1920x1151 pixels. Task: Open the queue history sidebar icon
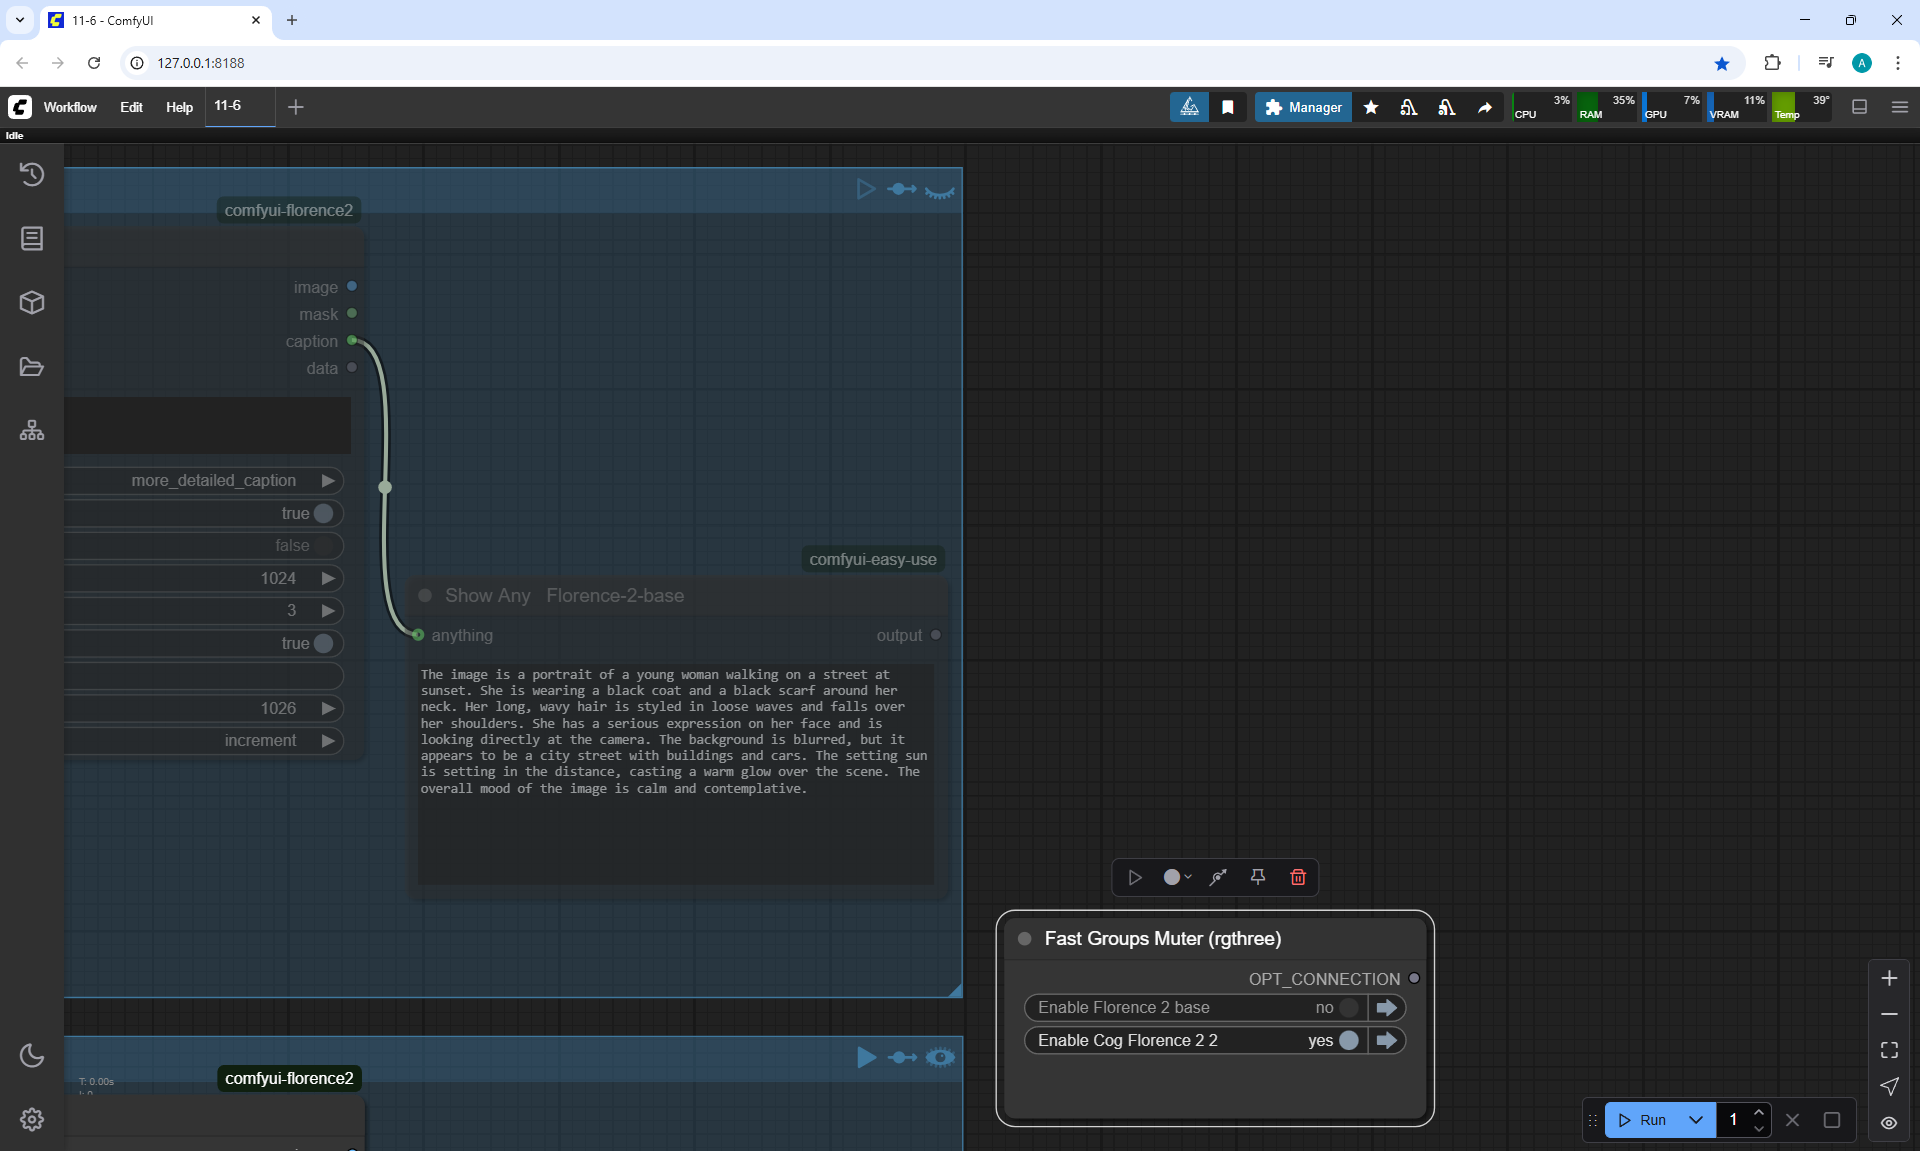pos(32,174)
